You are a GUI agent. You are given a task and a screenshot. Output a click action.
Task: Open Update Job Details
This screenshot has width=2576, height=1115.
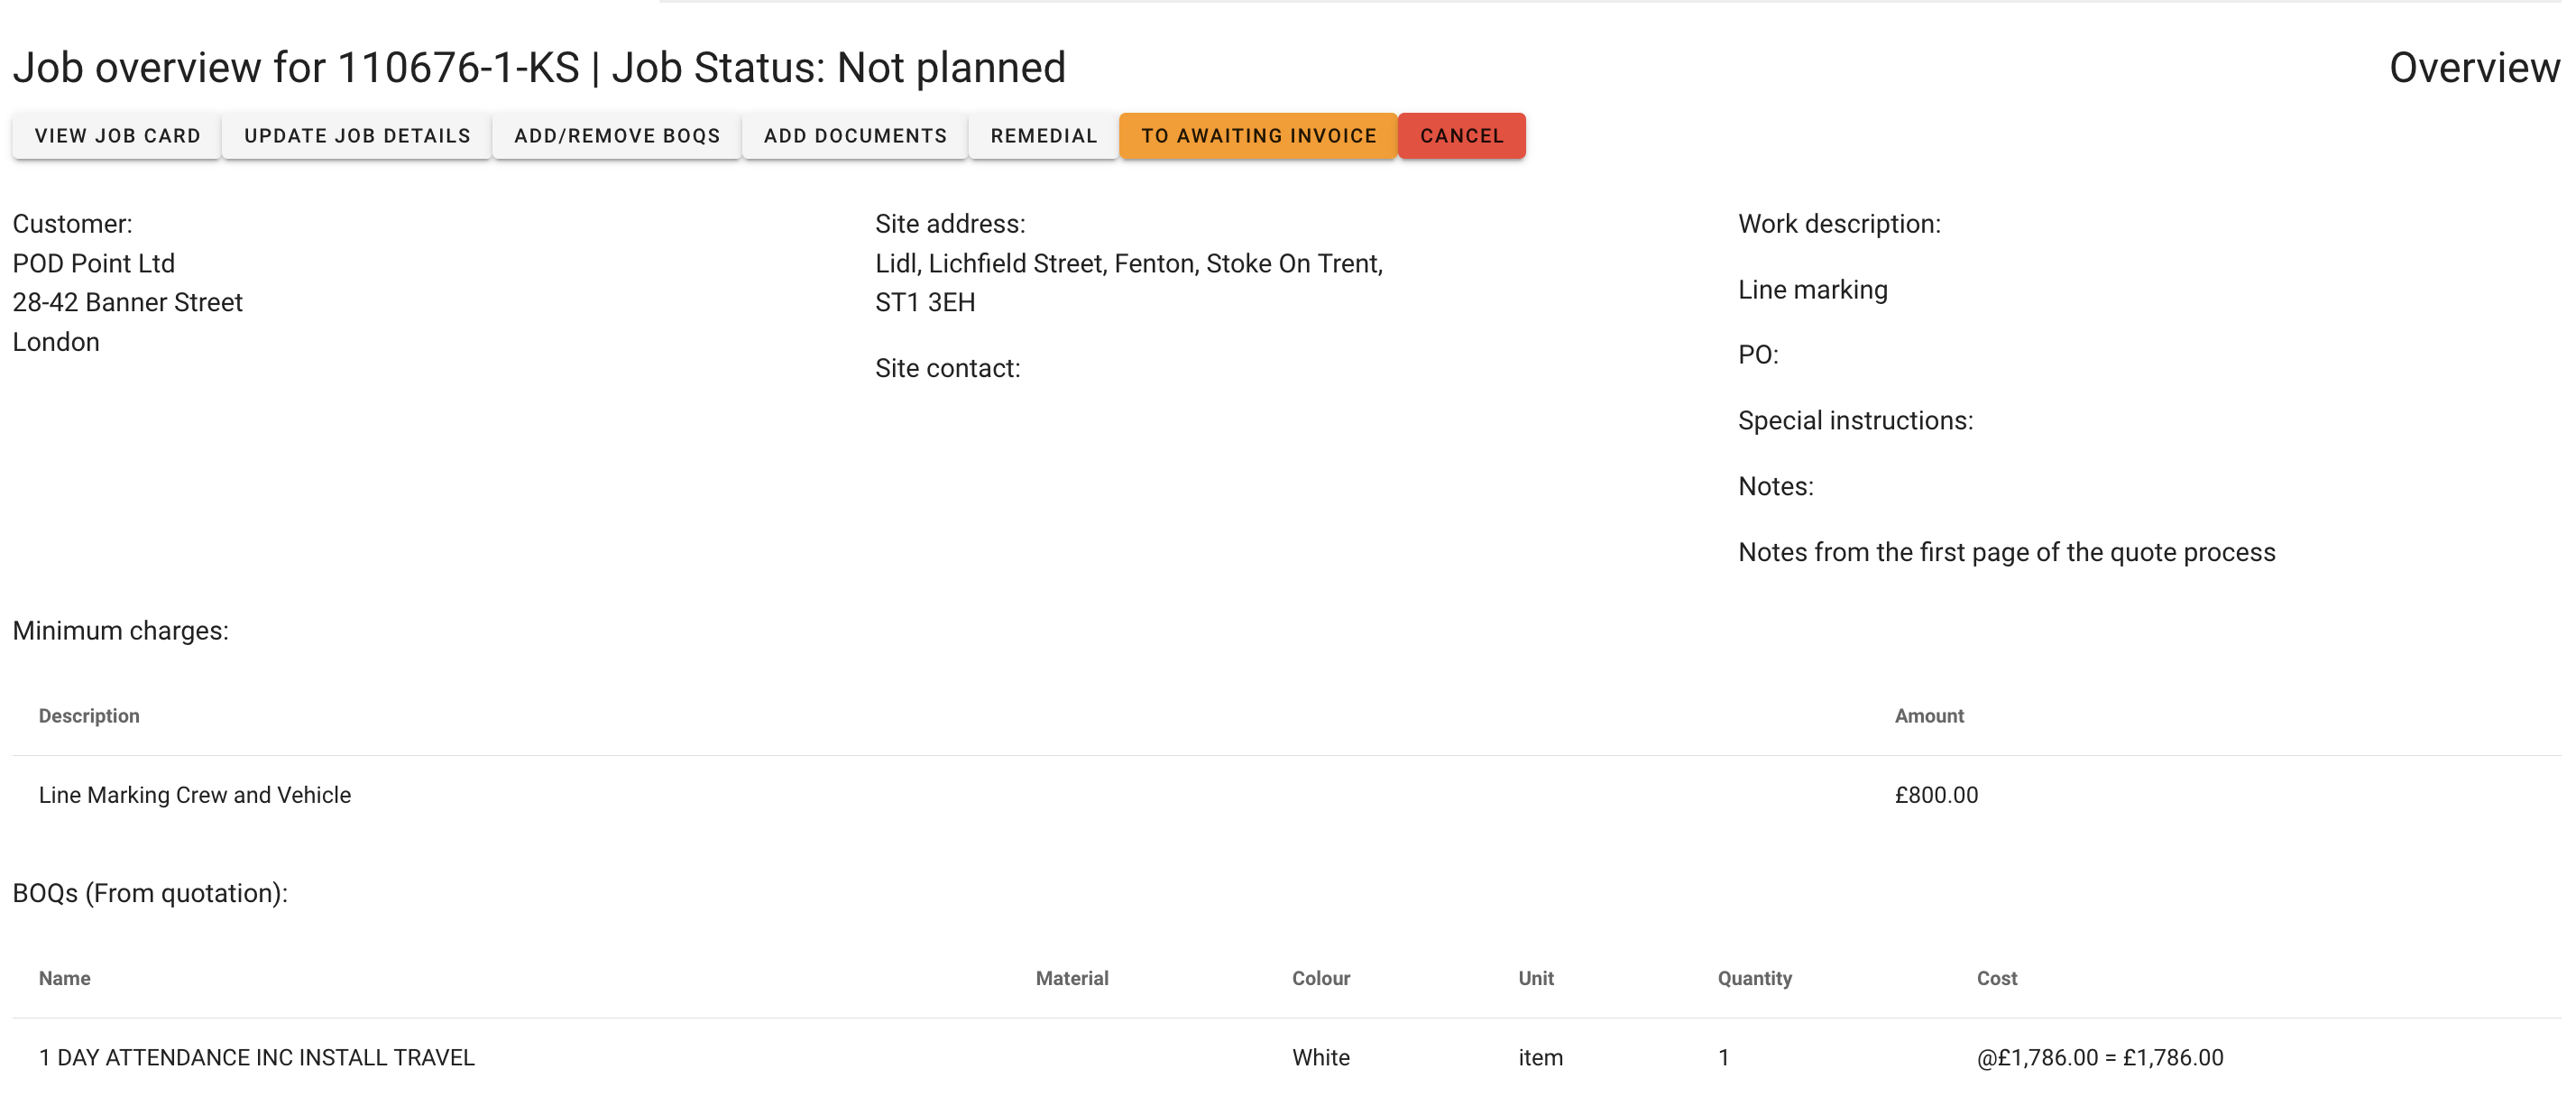point(357,136)
